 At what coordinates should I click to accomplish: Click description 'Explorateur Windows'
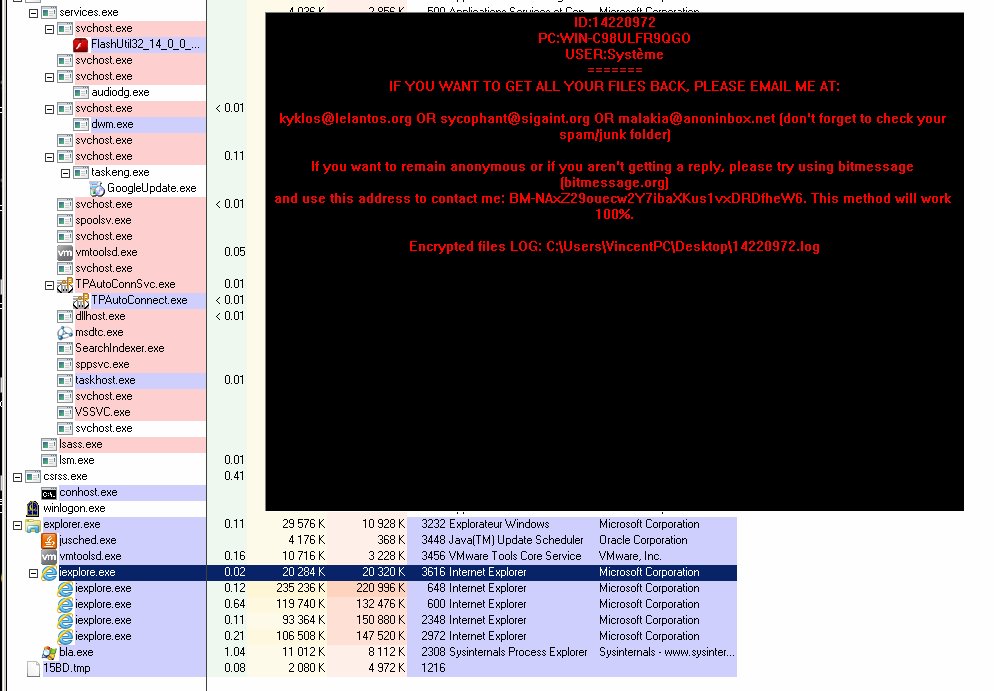pyautogui.click(x=499, y=524)
